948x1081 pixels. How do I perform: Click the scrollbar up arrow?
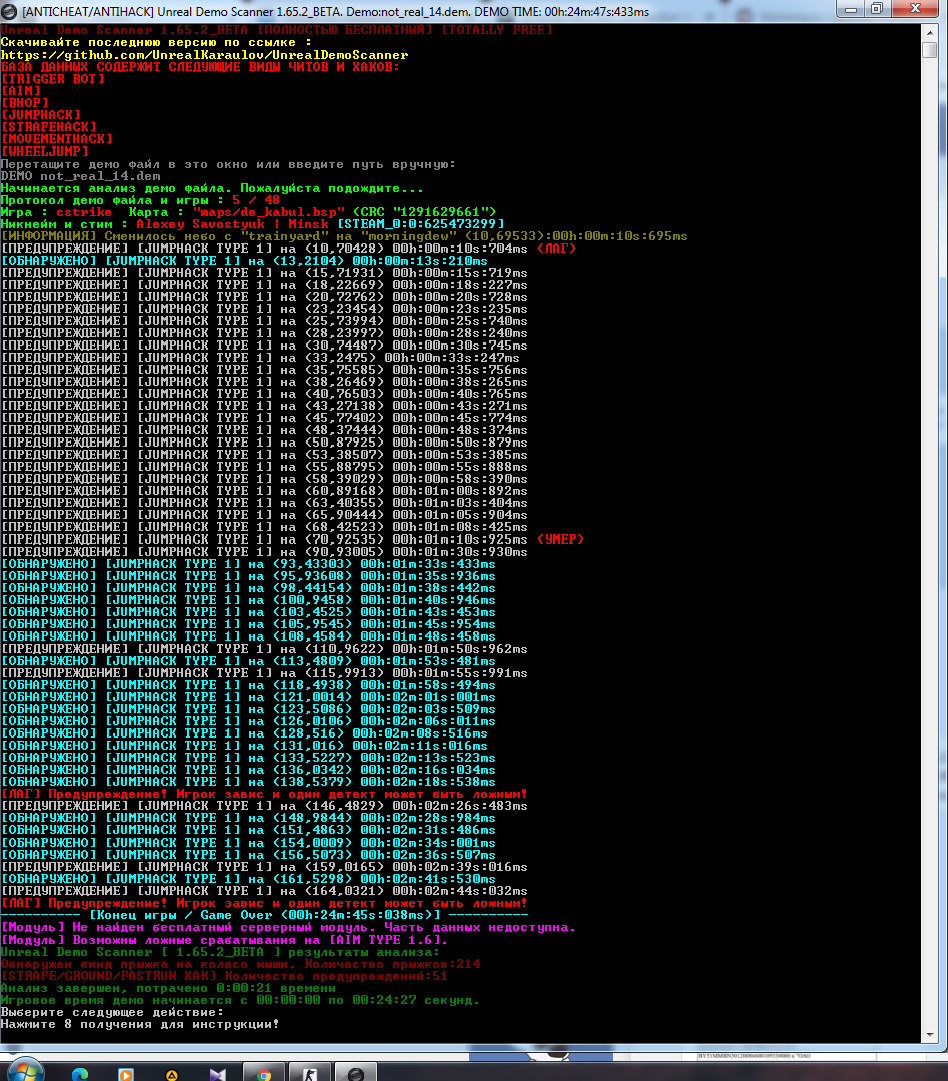[x=929, y=32]
